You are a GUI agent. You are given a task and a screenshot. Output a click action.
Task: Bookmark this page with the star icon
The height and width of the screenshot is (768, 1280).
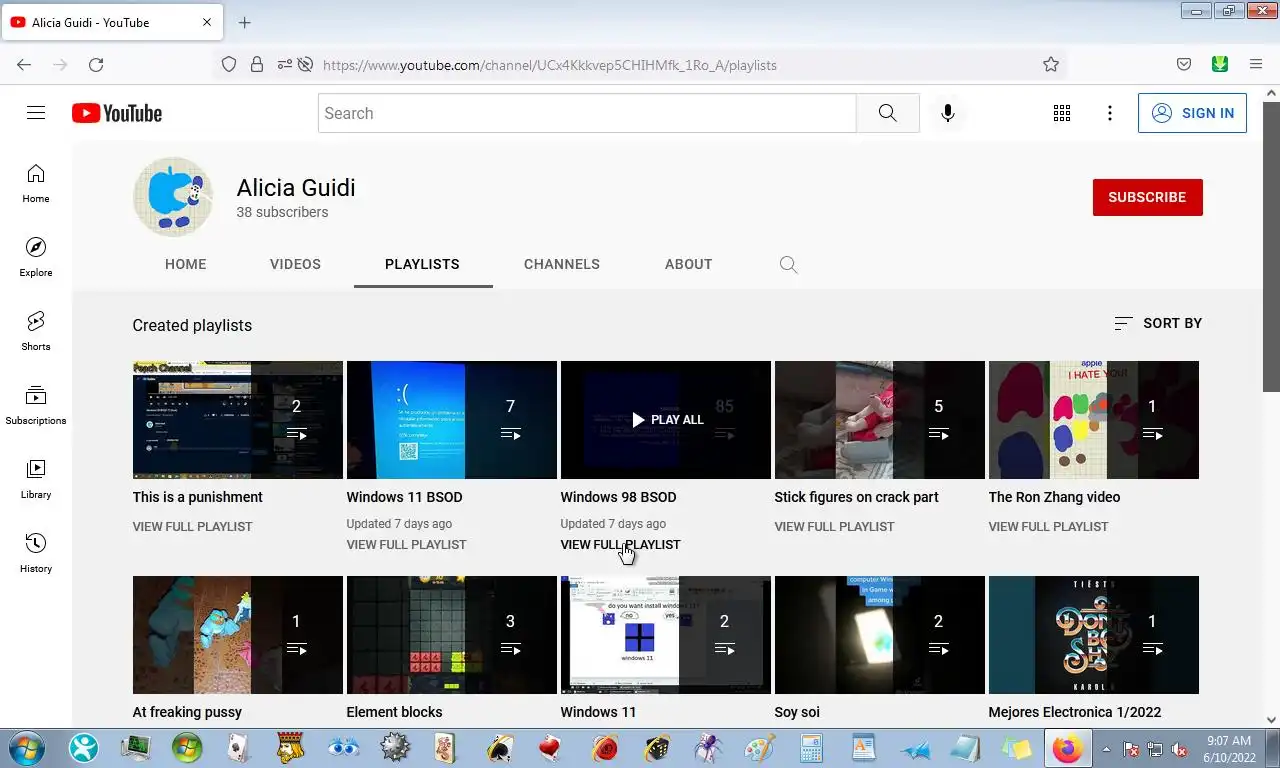click(x=1051, y=64)
